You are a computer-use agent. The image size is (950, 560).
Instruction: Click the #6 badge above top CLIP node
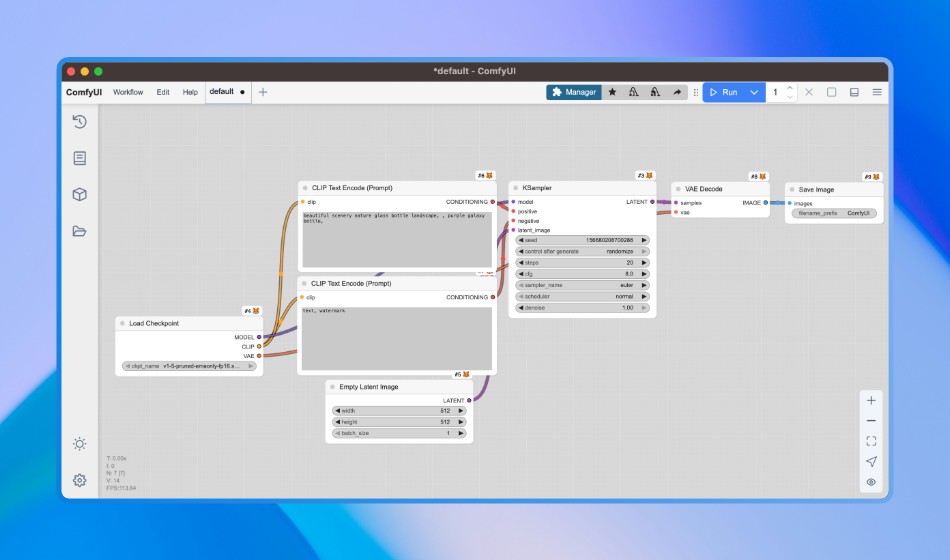coord(485,175)
